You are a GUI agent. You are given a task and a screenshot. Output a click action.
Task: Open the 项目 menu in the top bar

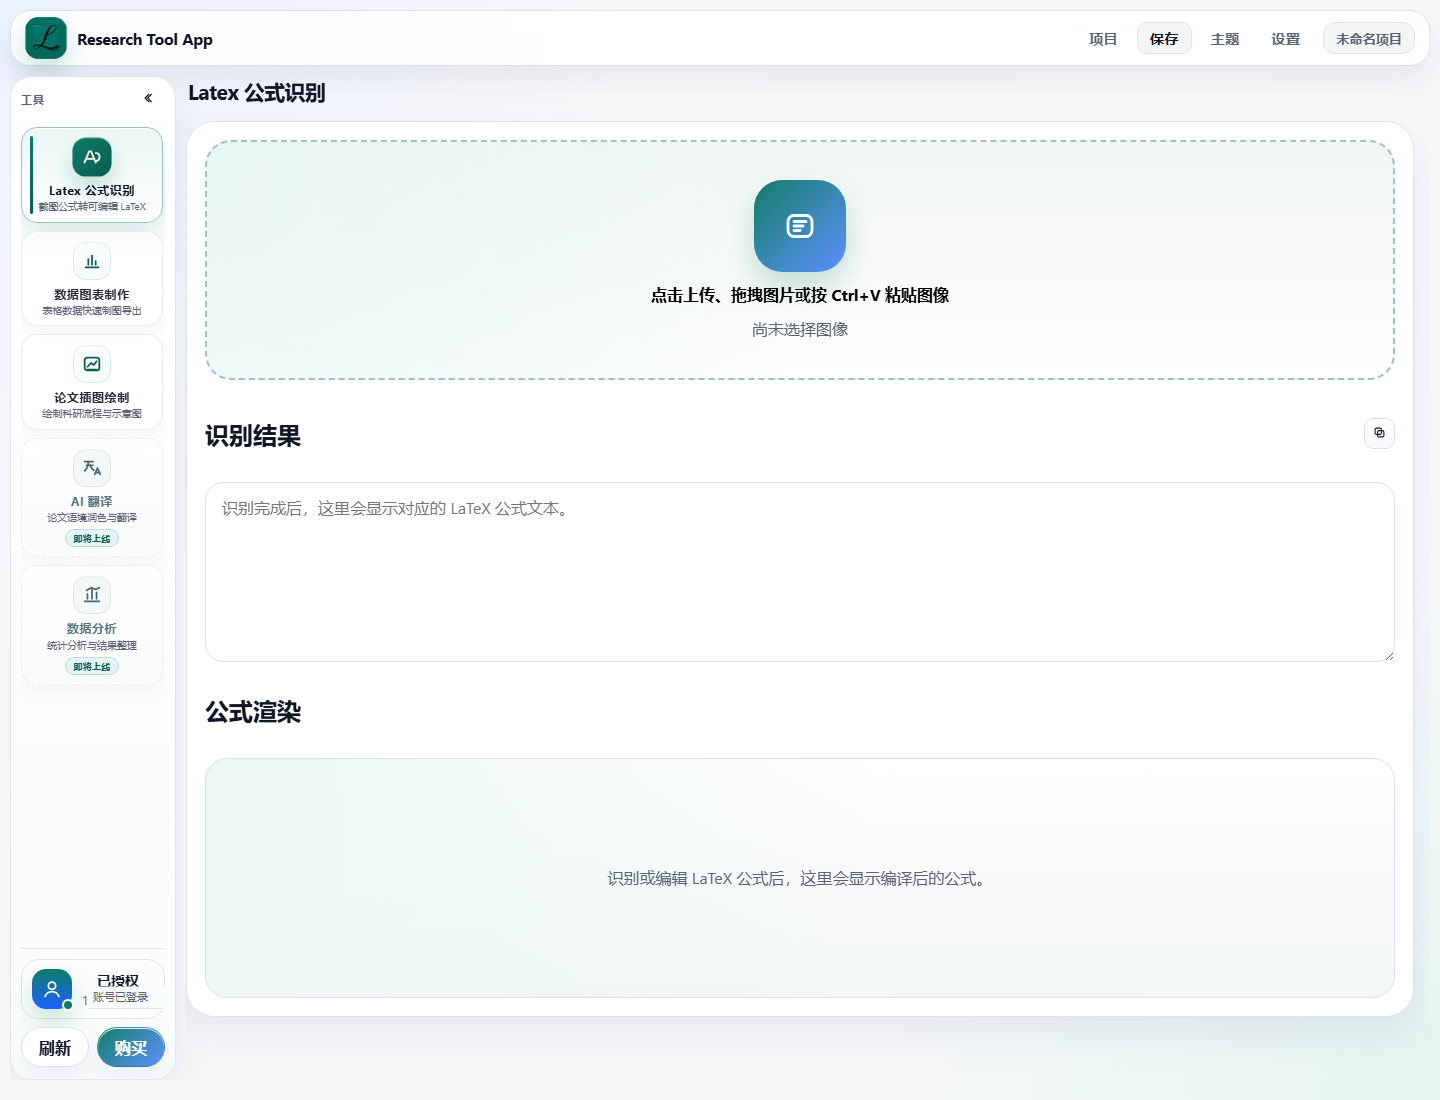coord(1103,39)
